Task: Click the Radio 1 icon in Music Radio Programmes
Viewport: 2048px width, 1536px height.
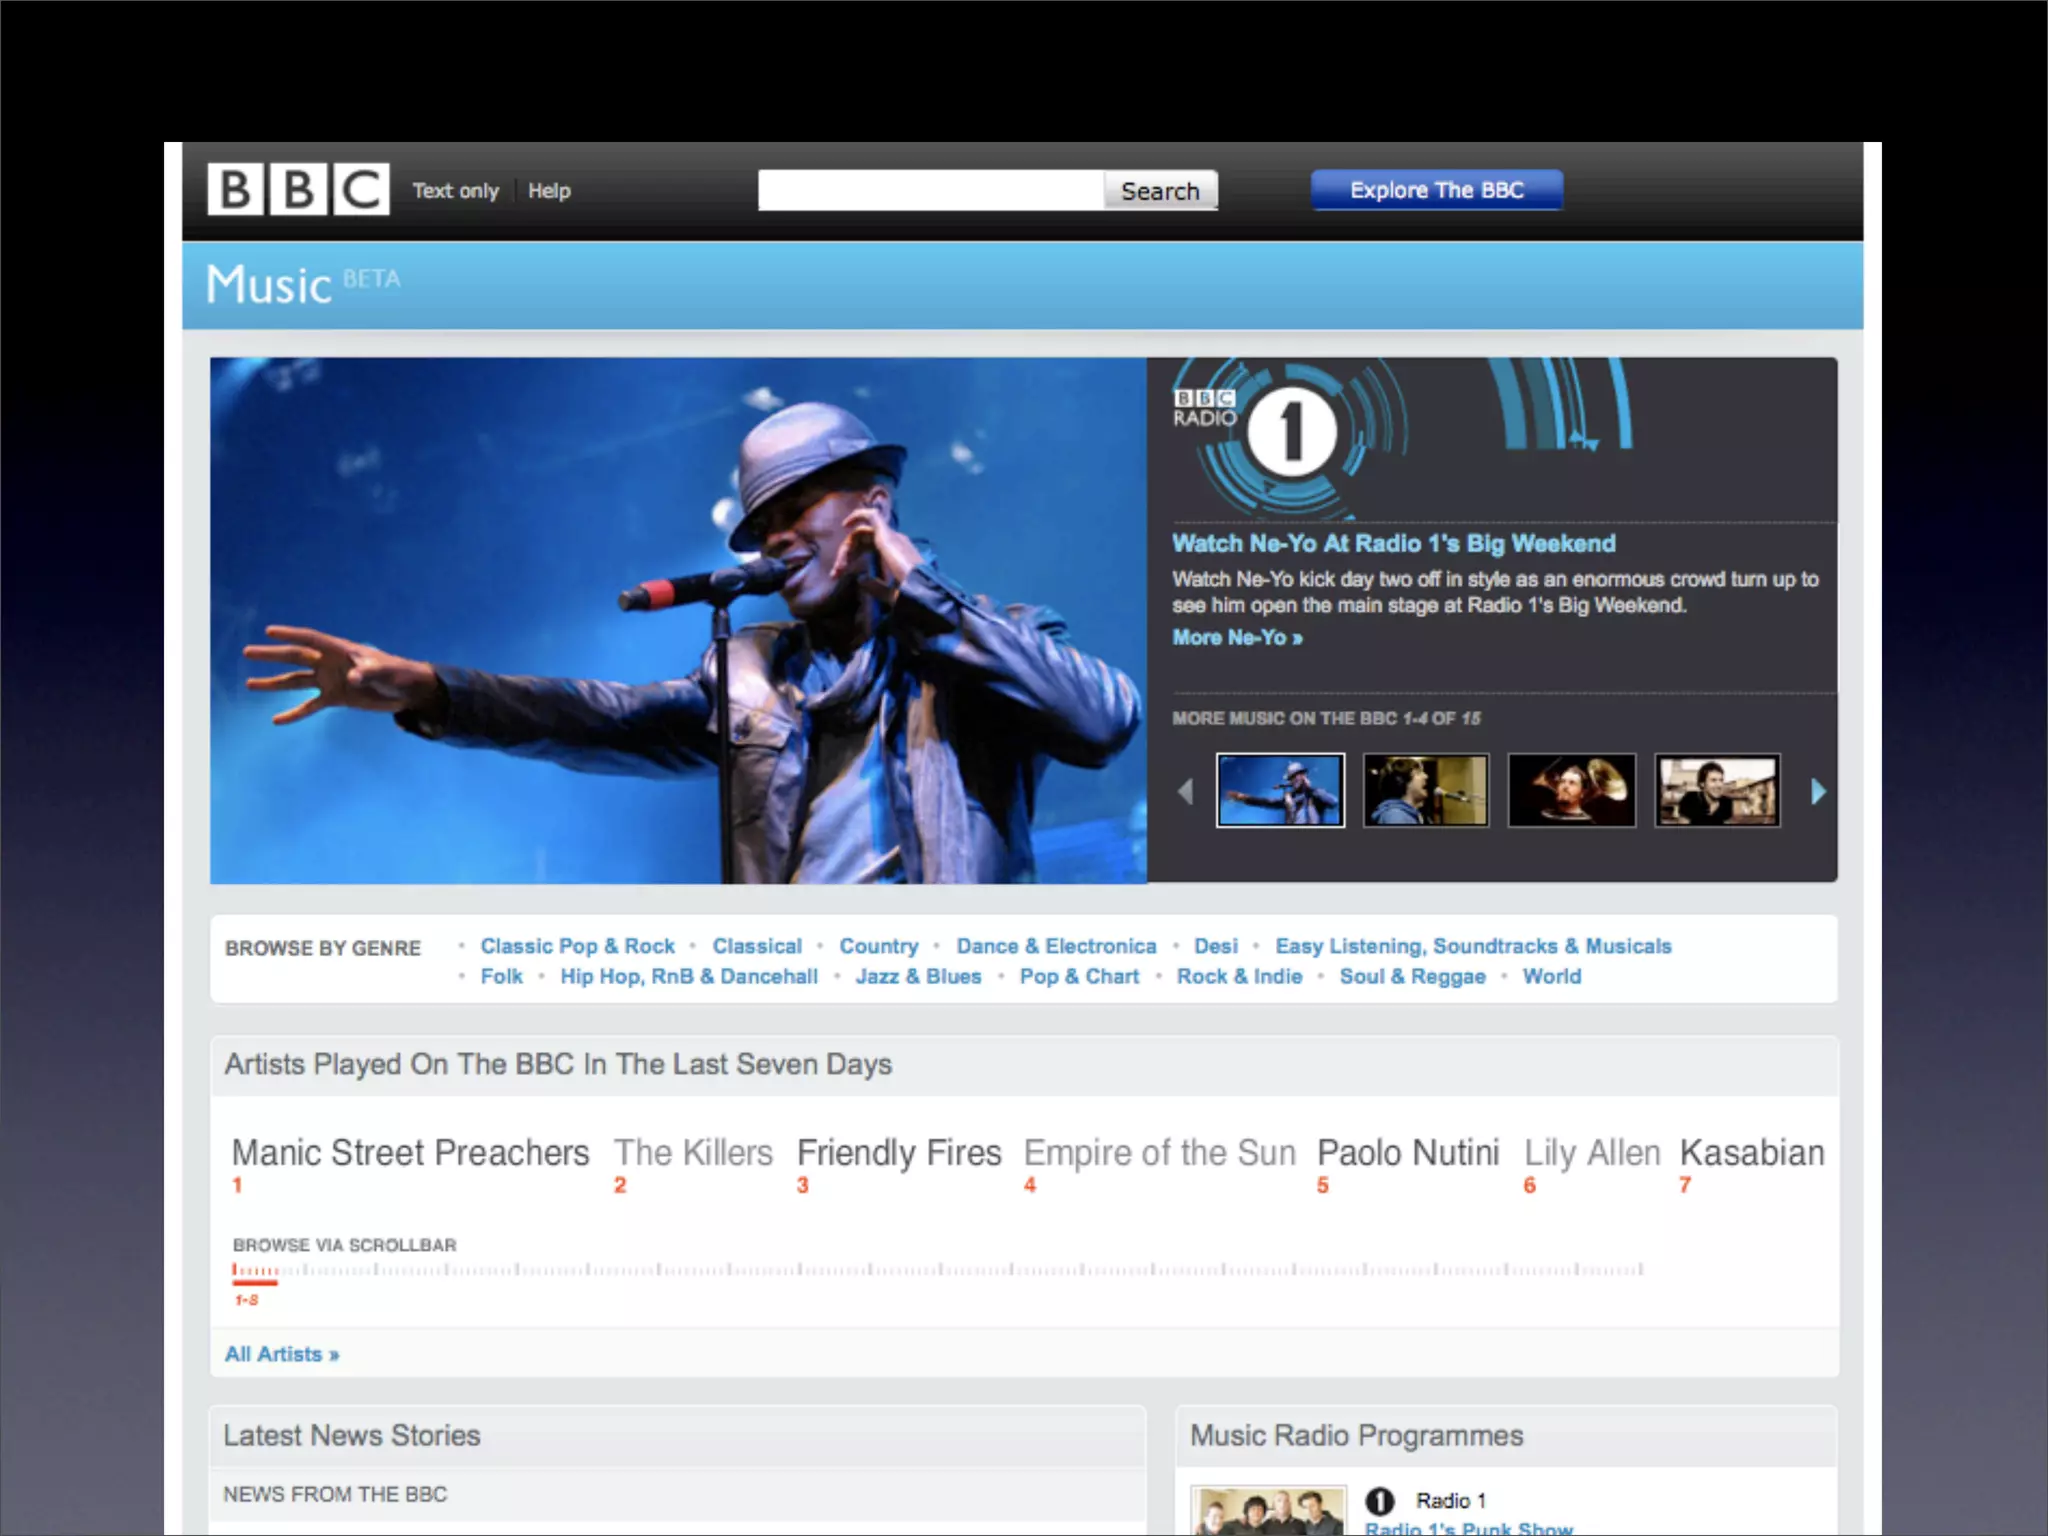Action: point(1380,1501)
